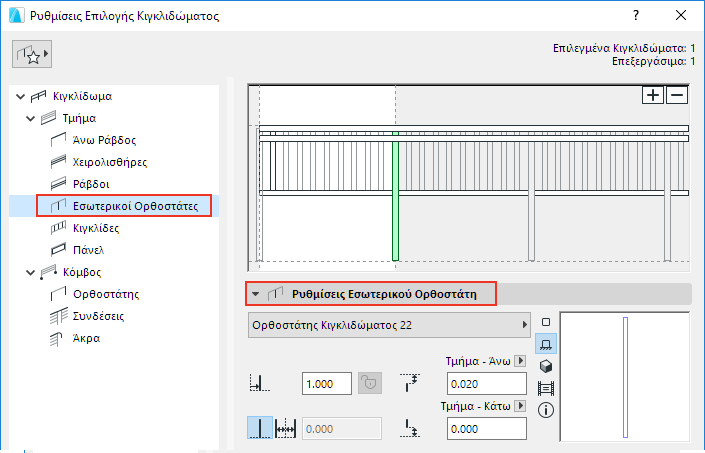The height and width of the screenshot is (453, 705).
Task: Click the Τμήμα tree item
Action: 79,118
